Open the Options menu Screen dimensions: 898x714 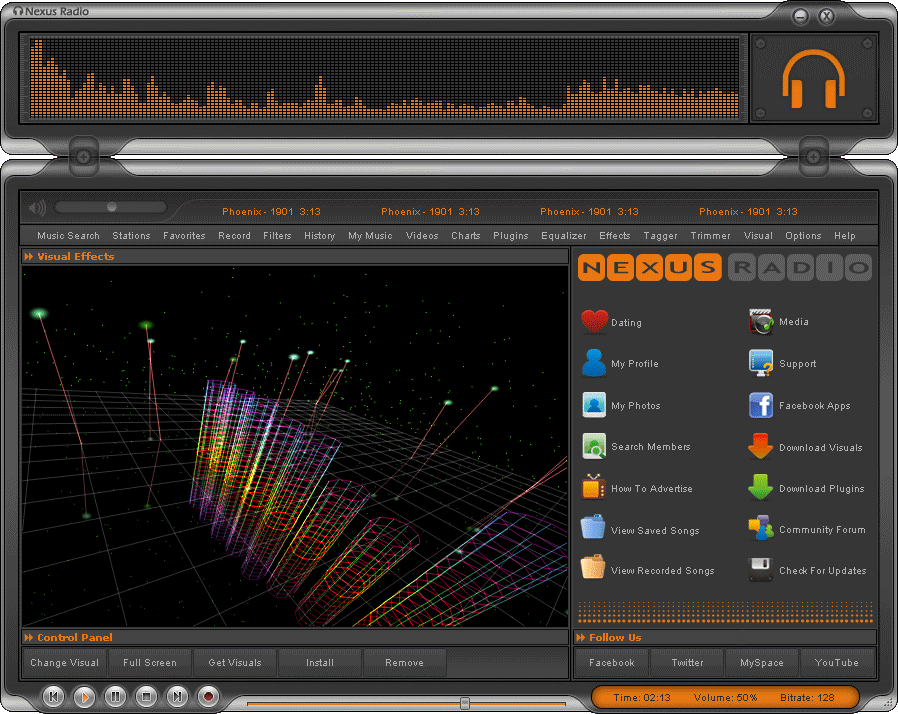click(803, 235)
